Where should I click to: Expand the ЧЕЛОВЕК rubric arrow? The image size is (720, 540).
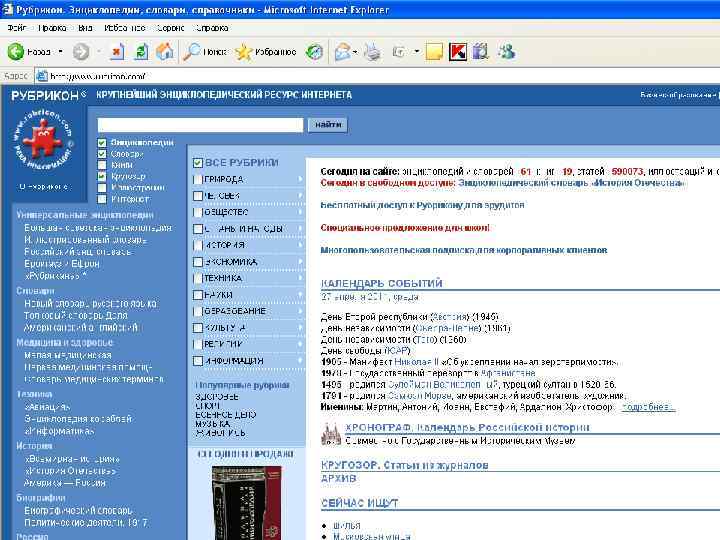point(300,196)
